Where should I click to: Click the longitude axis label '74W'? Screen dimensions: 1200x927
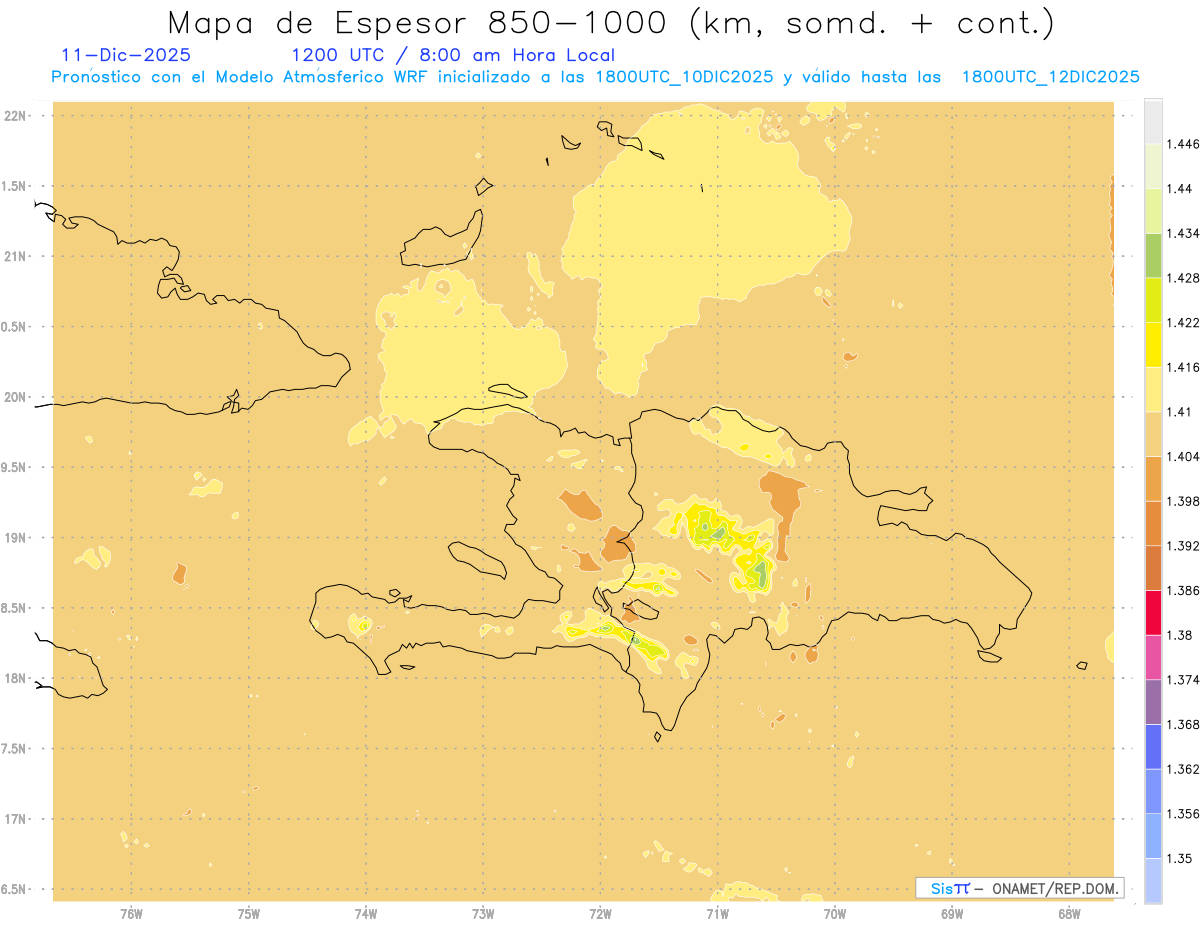point(366,914)
